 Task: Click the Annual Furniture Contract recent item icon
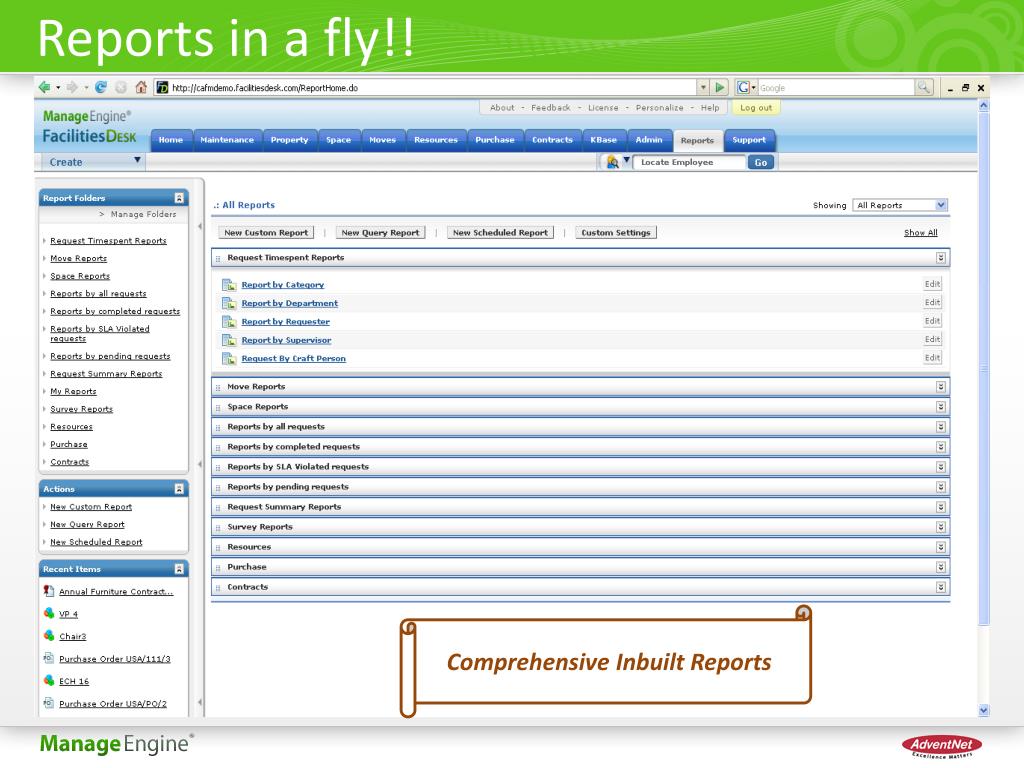(x=48, y=590)
